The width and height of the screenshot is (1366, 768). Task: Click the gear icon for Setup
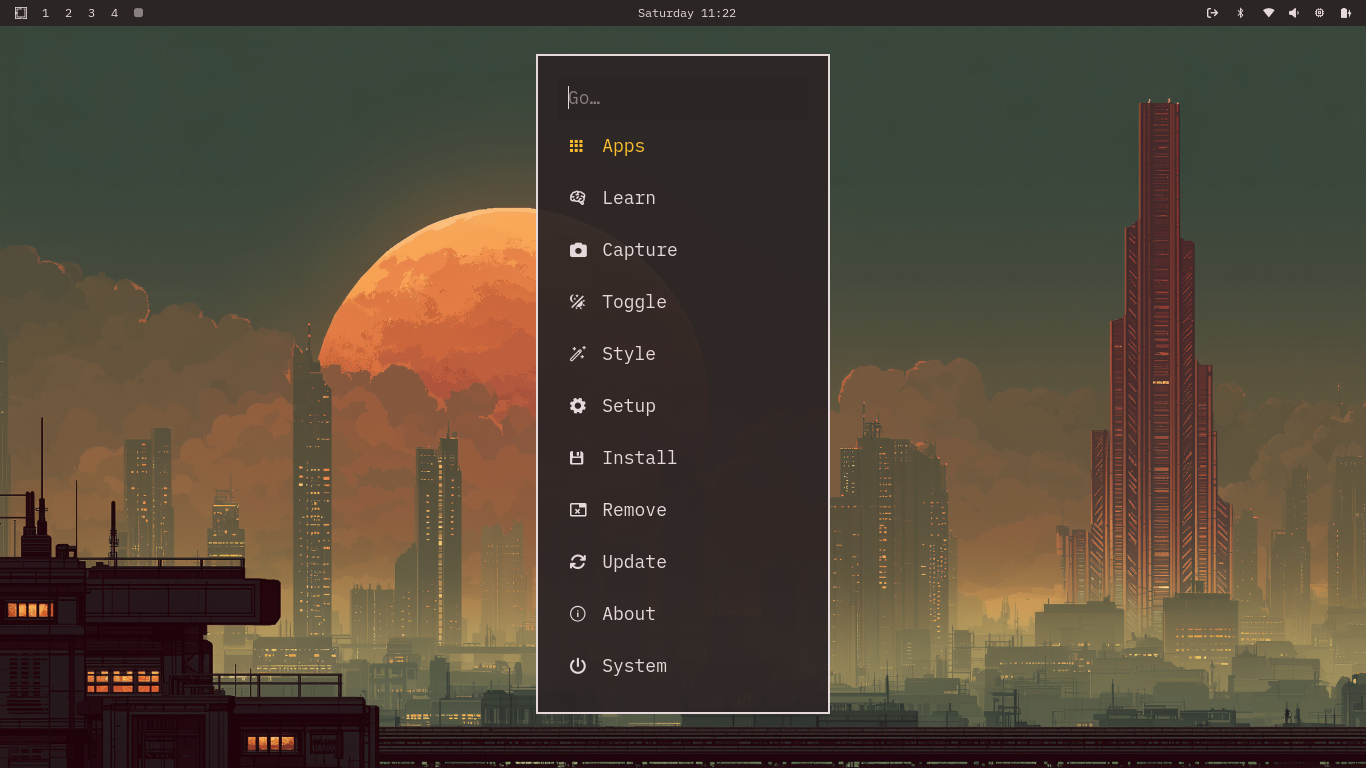point(577,406)
